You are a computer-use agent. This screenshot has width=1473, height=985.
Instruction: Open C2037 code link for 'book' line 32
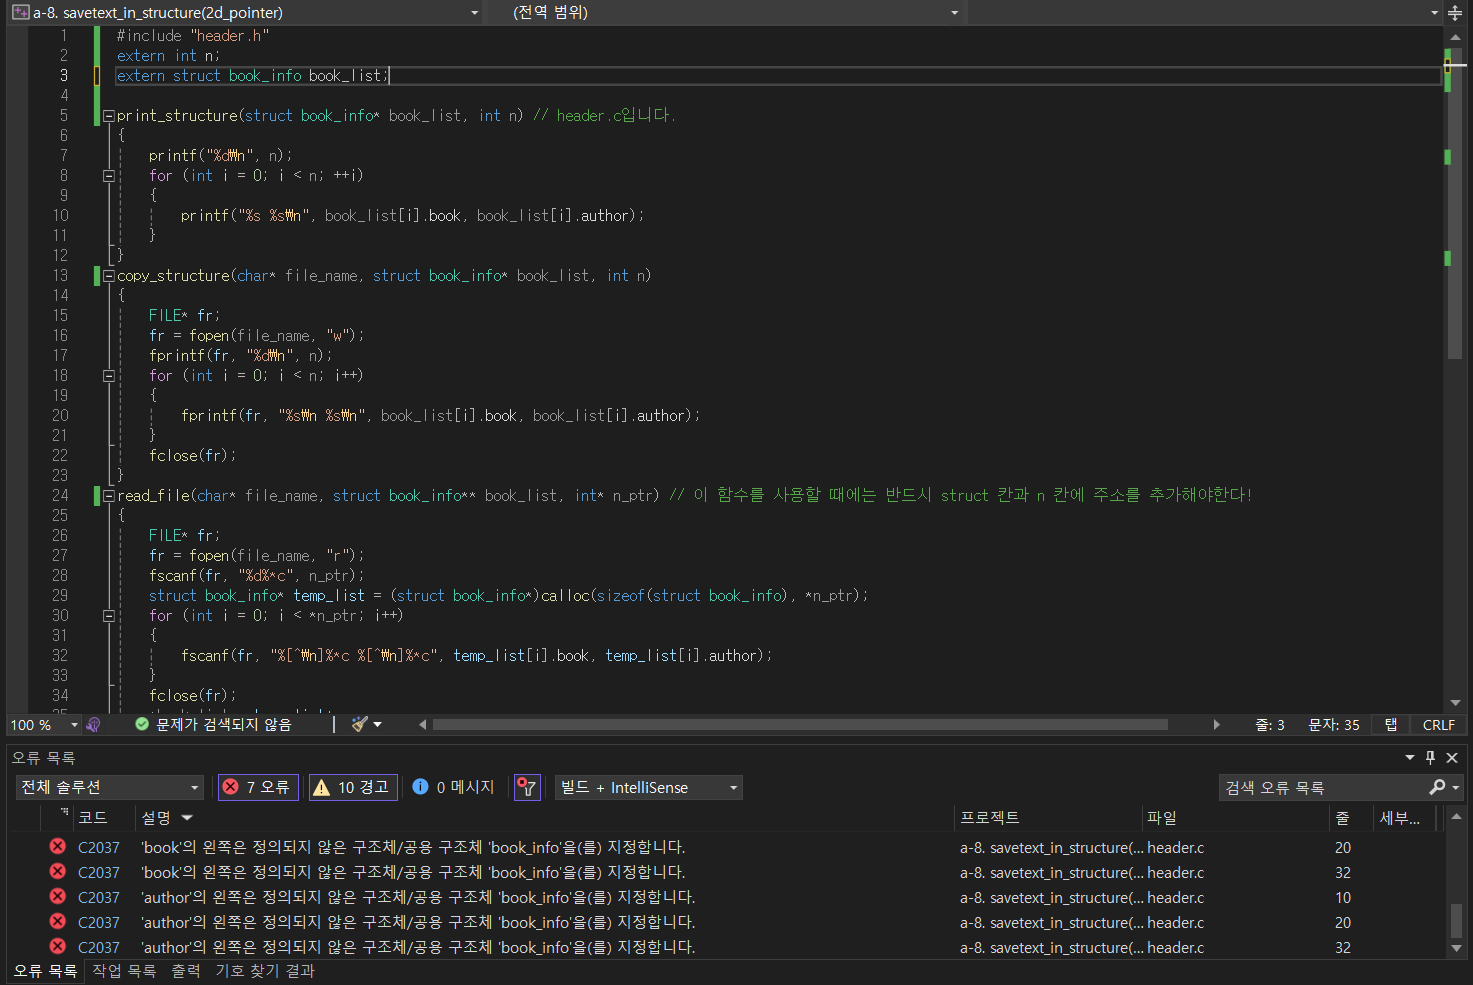pyautogui.click(x=99, y=873)
